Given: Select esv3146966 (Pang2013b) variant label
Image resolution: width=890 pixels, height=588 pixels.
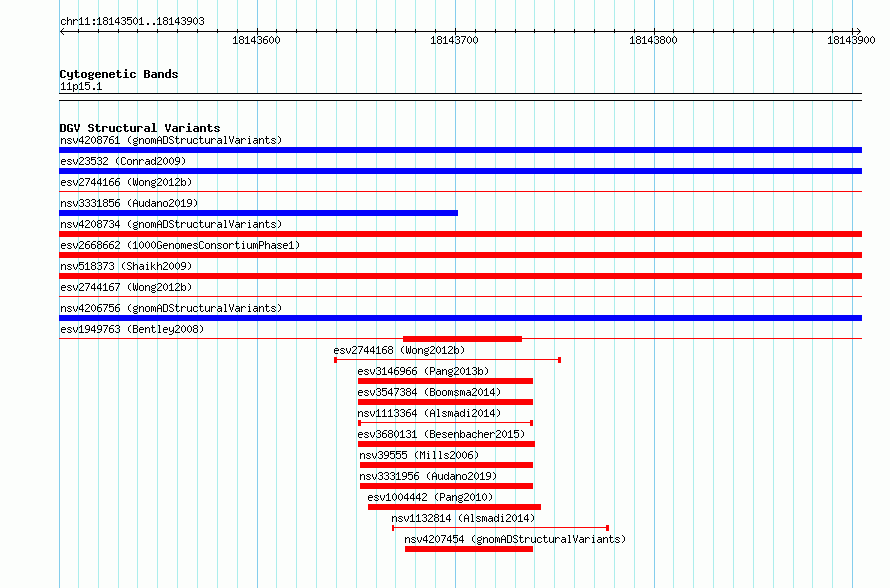Looking at the screenshot, I should click(x=423, y=371).
